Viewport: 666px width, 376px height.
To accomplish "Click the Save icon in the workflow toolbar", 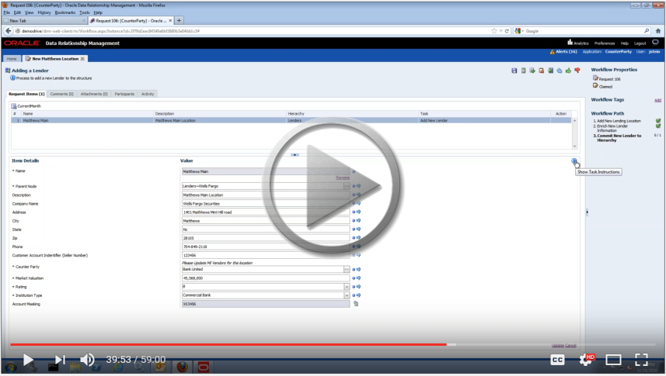I will [514, 71].
